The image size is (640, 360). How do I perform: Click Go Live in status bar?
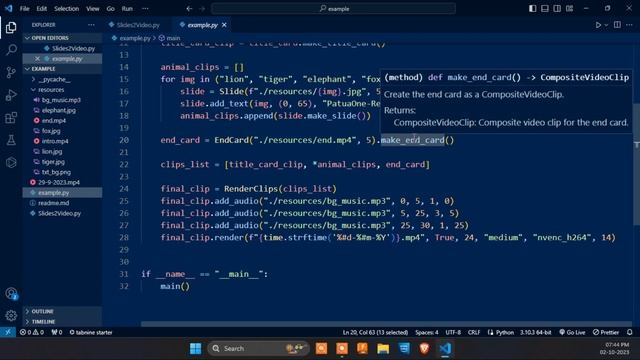click(572, 332)
